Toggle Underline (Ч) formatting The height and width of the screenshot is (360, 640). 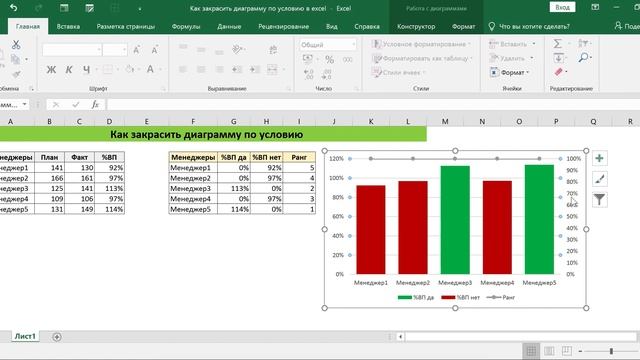click(x=87, y=70)
